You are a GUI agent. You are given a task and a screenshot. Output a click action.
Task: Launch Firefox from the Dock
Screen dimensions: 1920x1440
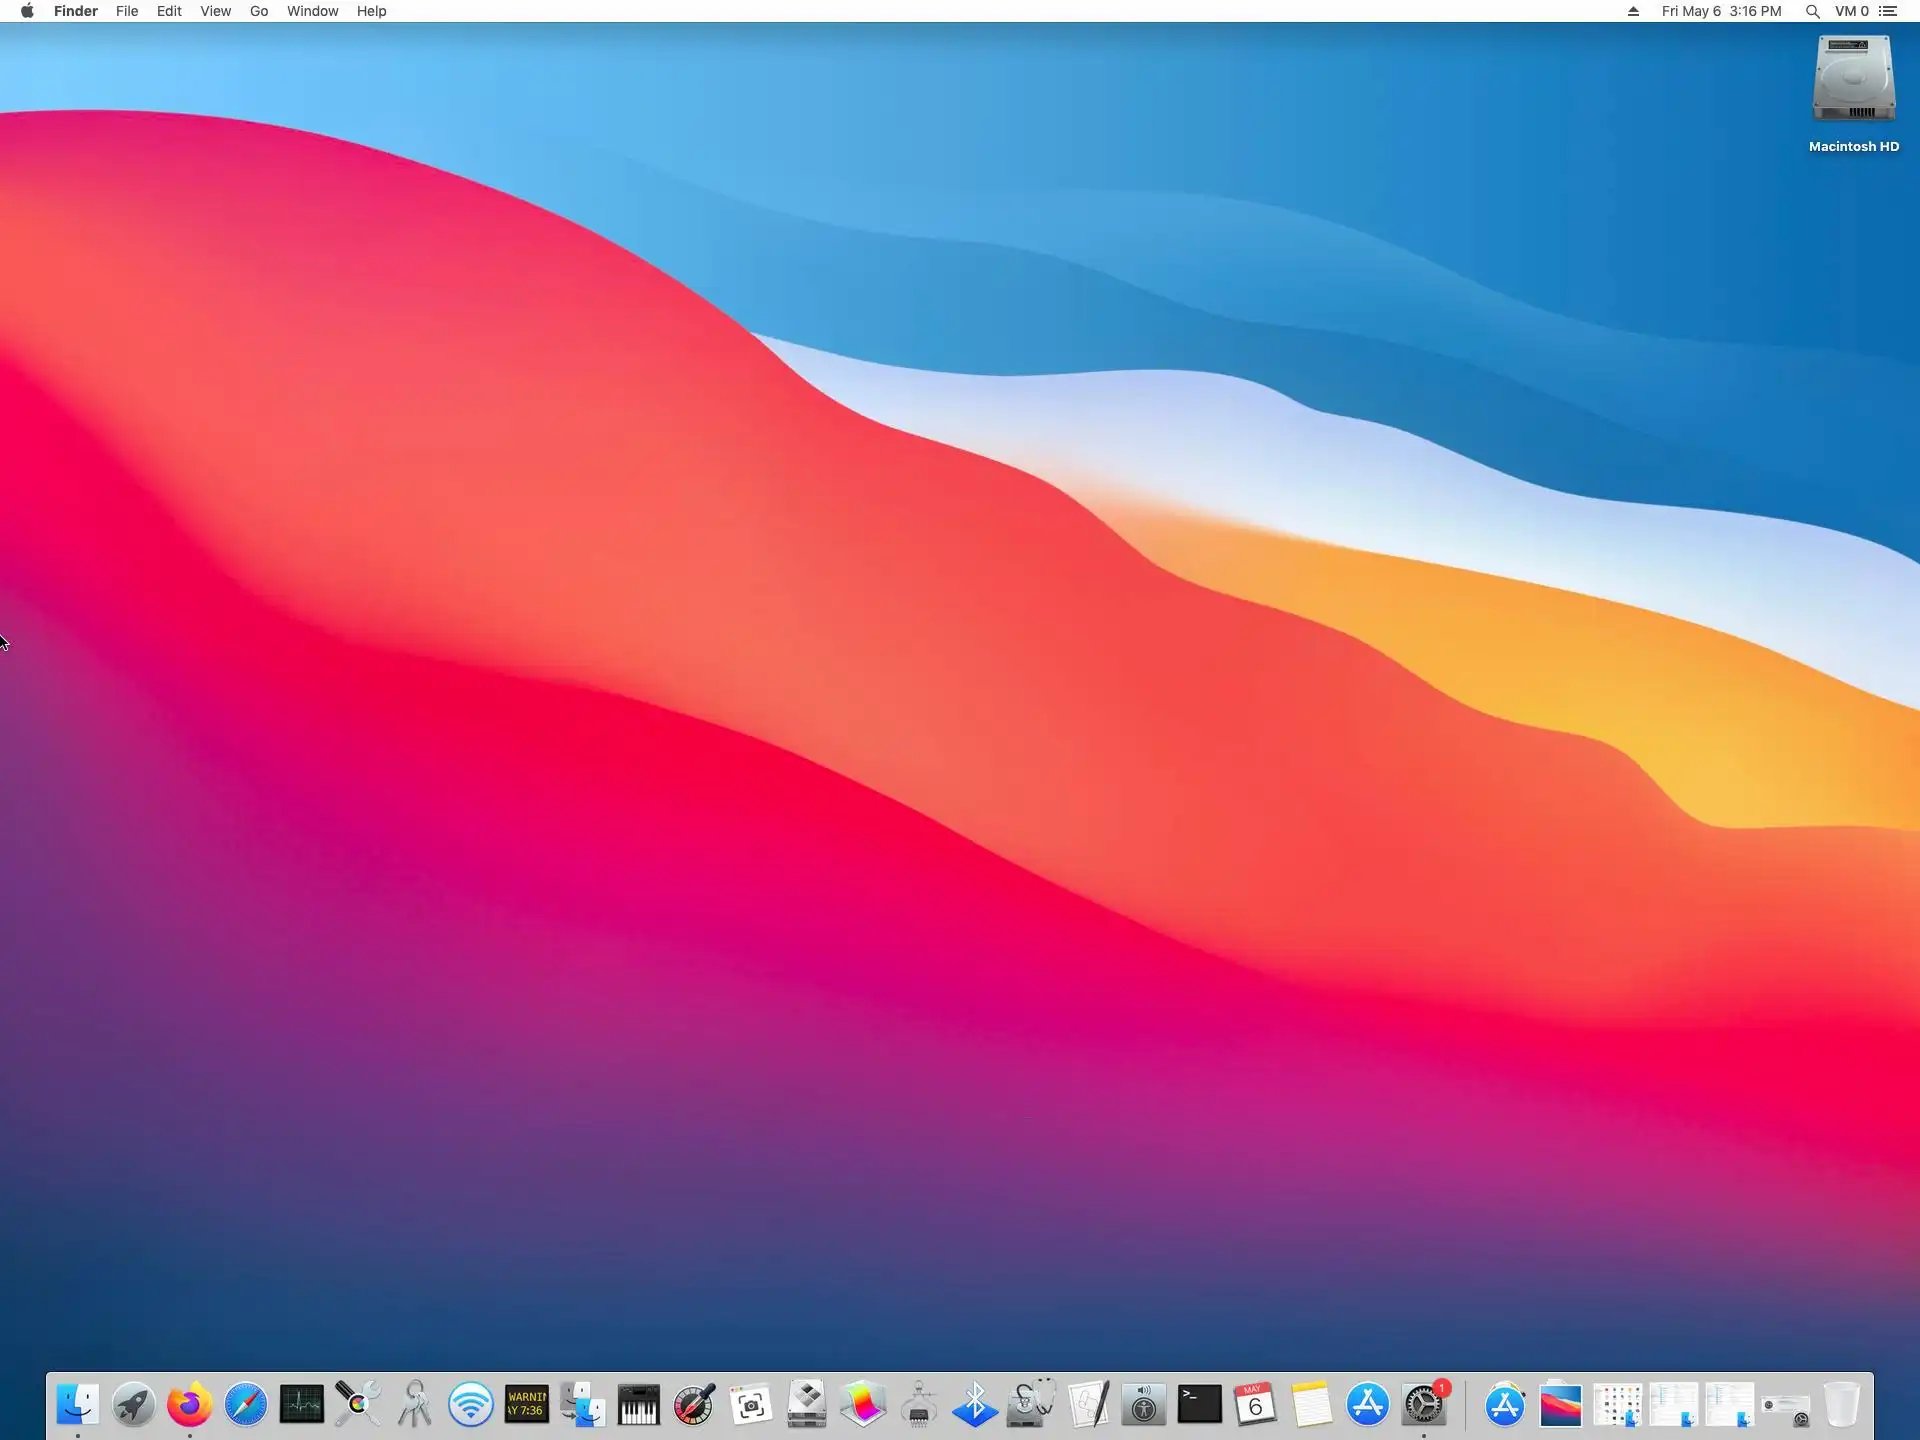(x=189, y=1405)
